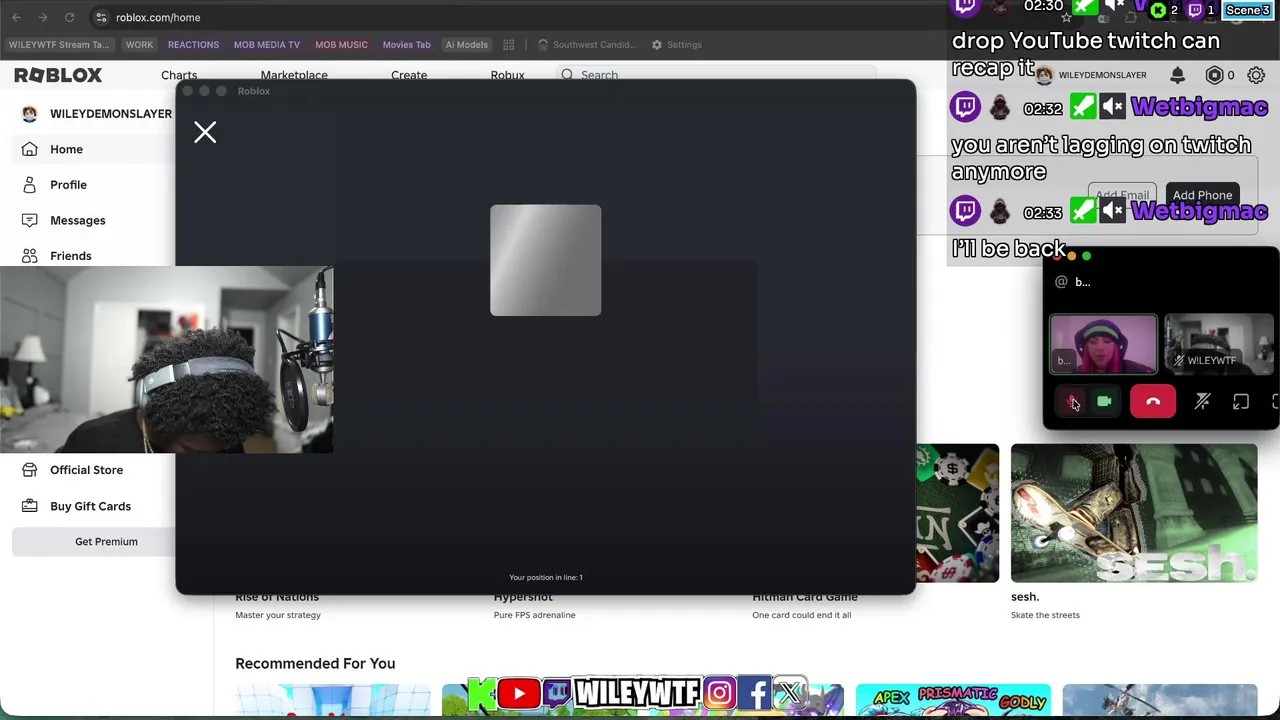This screenshot has height=720, width=1280.
Task: Open Roblox notifications bell
Action: 1177,75
